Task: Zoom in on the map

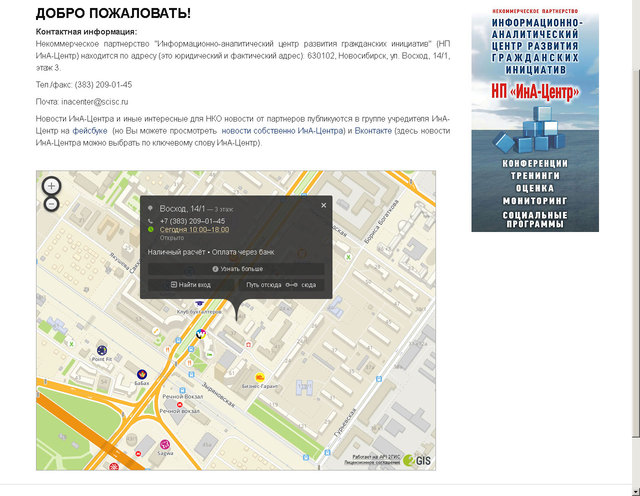Action: point(51,186)
